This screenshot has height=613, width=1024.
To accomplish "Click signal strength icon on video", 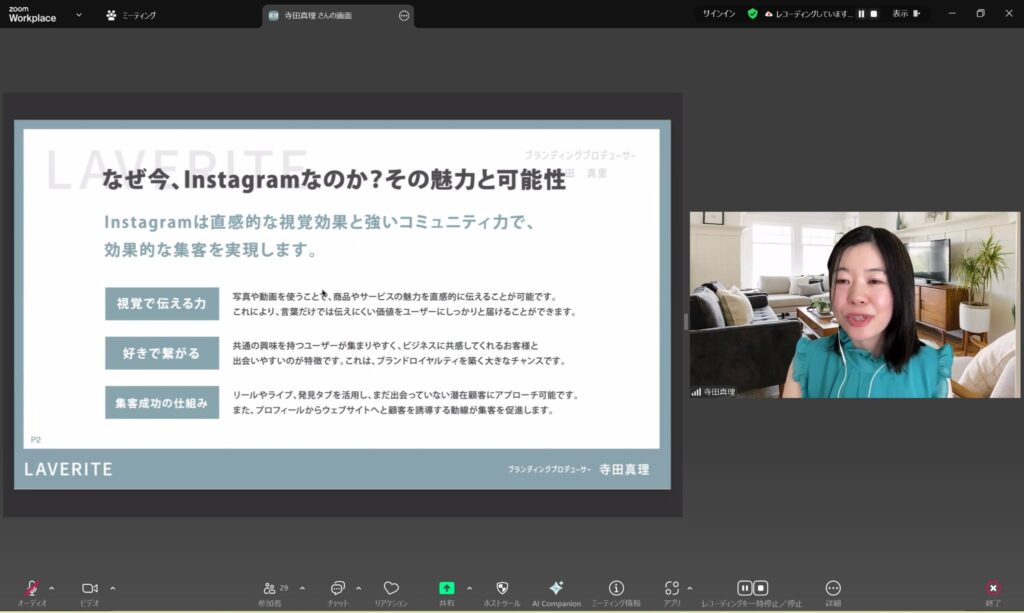I will coord(696,392).
